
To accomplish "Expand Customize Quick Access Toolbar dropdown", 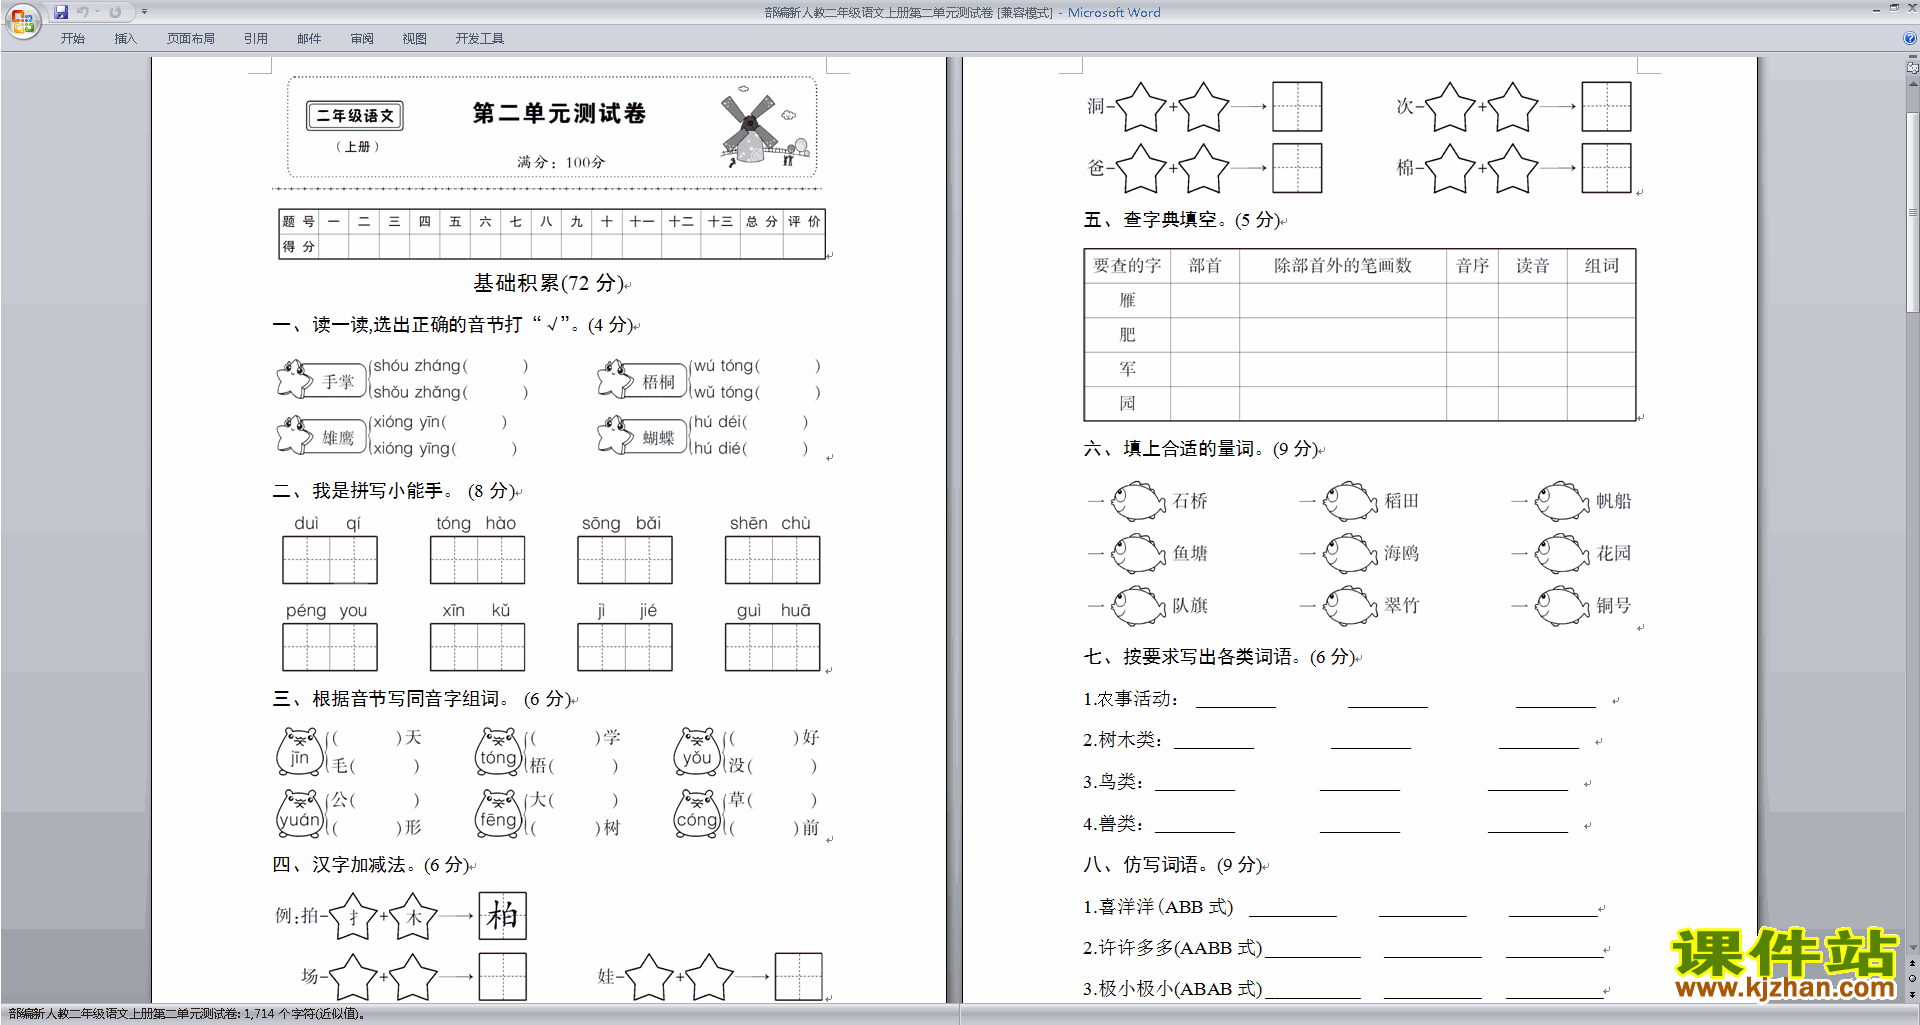I will click(x=144, y=12).
